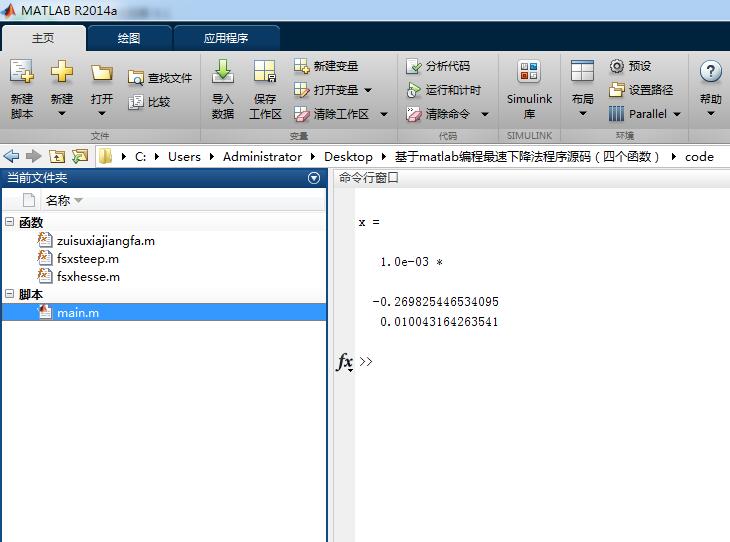Switch to the Home (主页) tab
This screenshot has width=730, height=542.
click(x=43, y=38)
